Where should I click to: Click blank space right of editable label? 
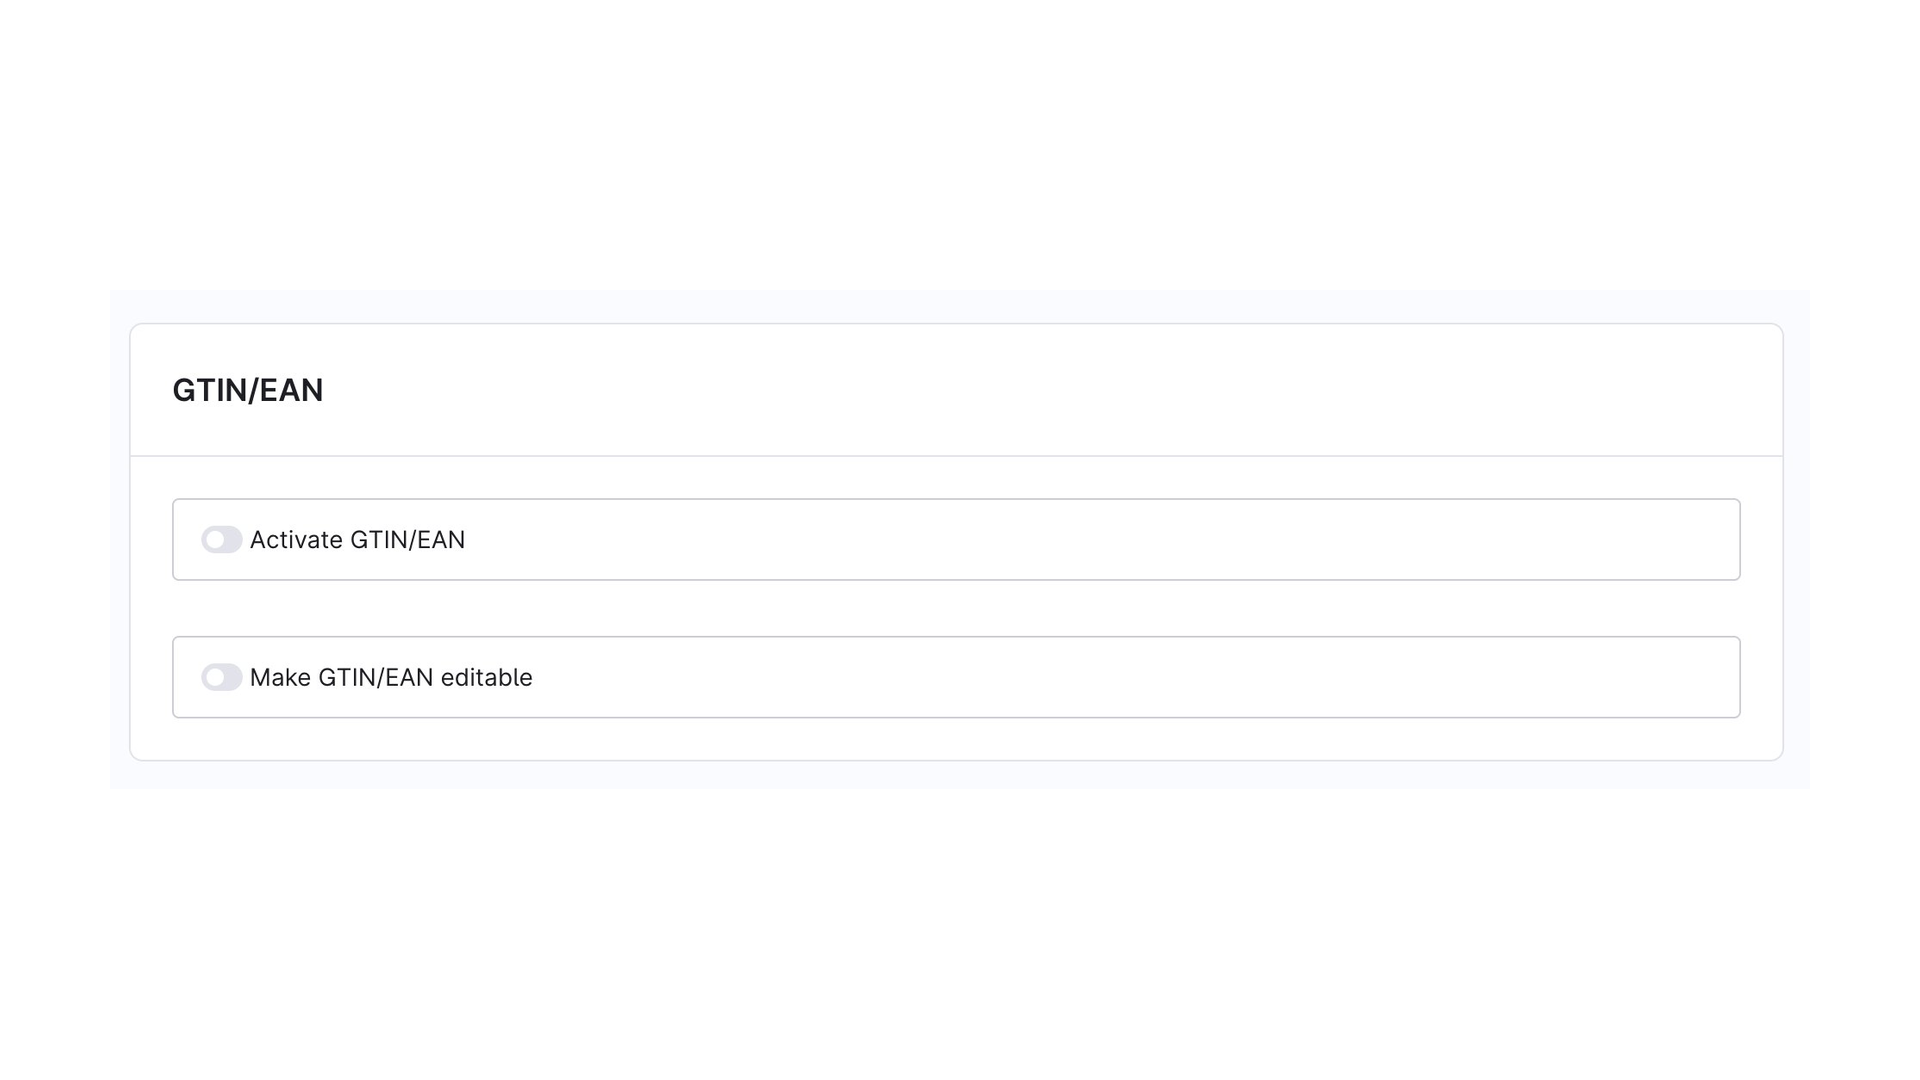1130,677
